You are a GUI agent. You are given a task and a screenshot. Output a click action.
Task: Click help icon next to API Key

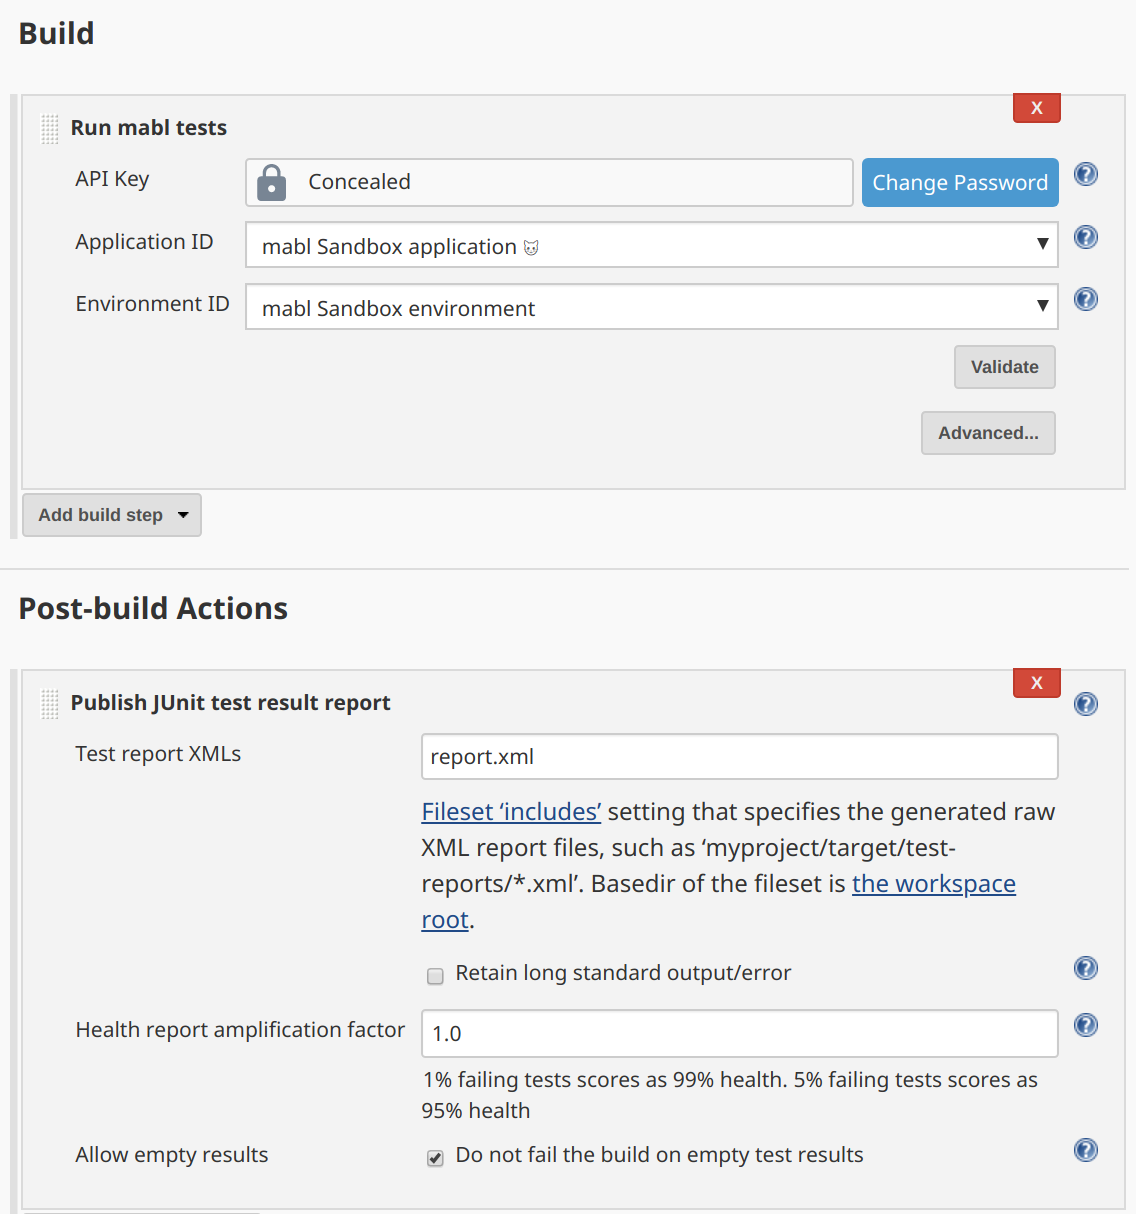pos(1085,175)
